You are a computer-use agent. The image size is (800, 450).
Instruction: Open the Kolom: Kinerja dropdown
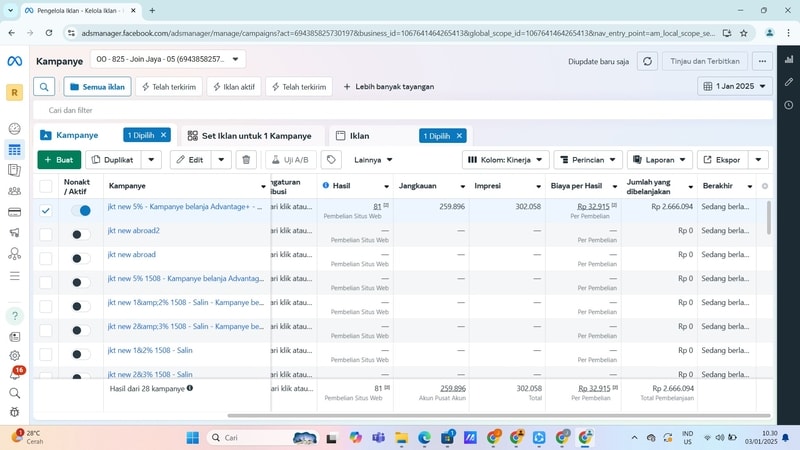(506, 160)
